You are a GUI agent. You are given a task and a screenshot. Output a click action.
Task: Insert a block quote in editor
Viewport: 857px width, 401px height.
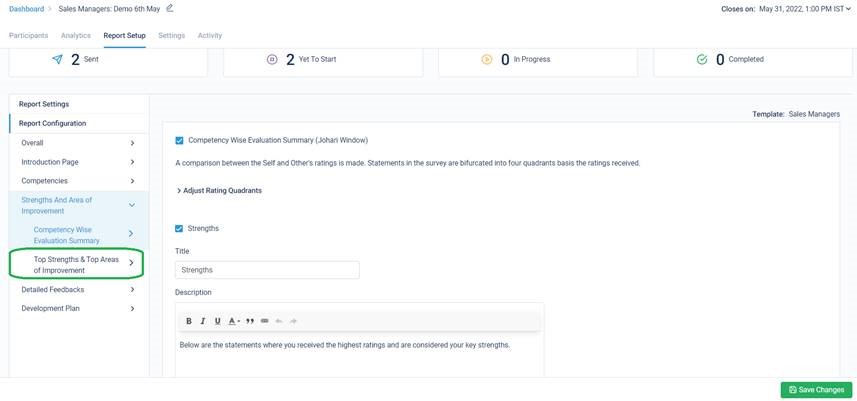point(250,321)
